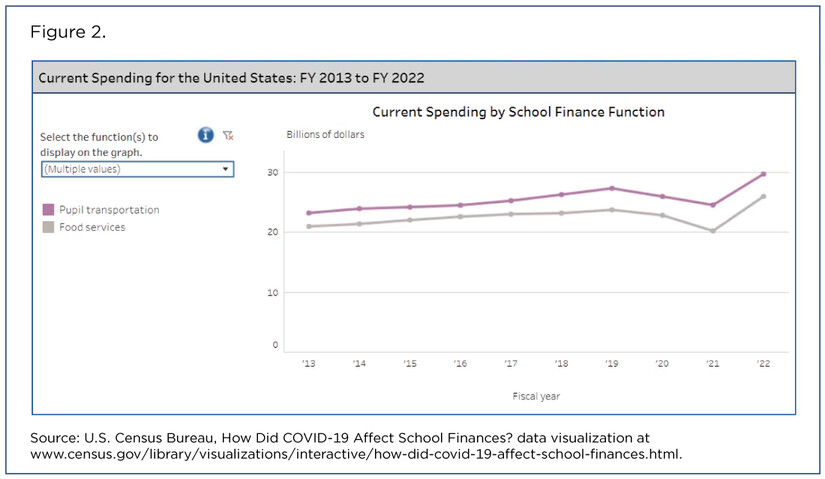Click the Pupil transportation data point for '22

tap(764, 174)
